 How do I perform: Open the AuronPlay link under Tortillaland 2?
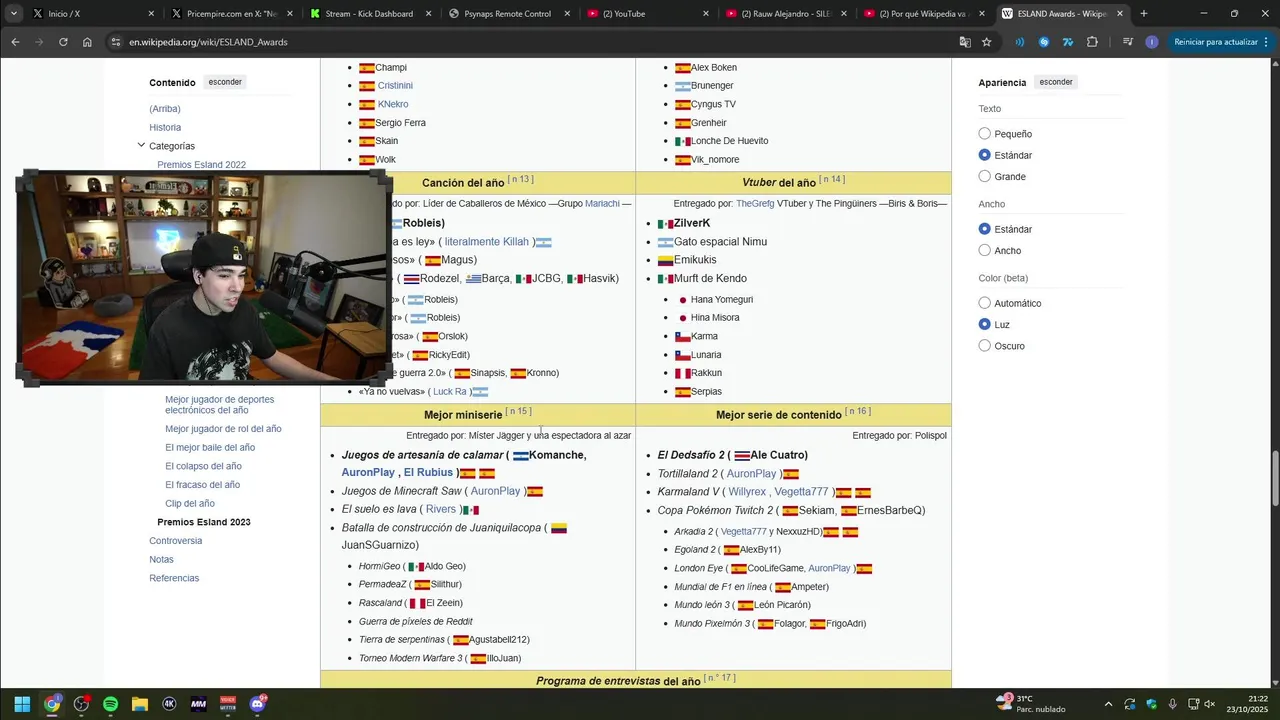click(x=751, y=474)
